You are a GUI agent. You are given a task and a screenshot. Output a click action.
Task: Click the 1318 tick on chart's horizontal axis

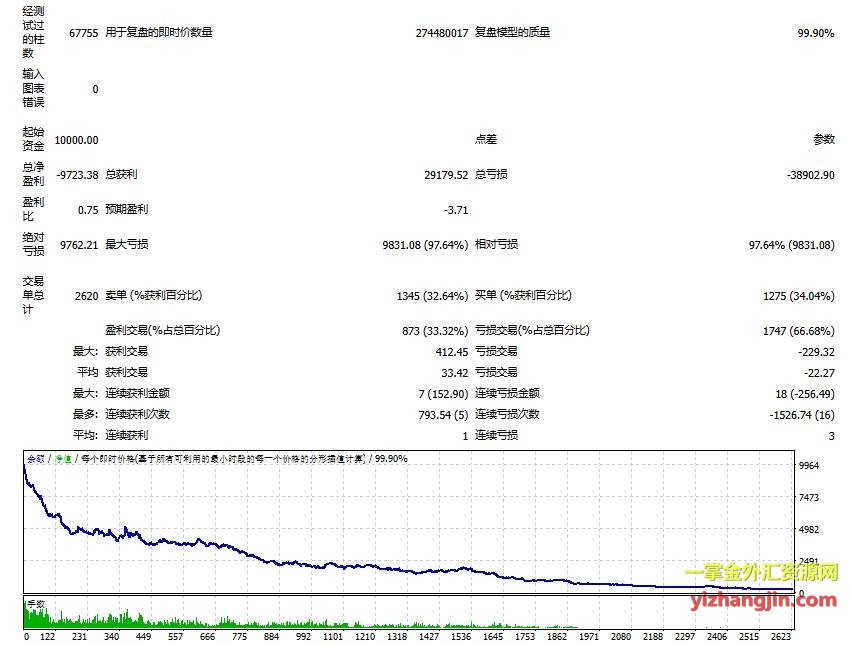pos(396,636)
